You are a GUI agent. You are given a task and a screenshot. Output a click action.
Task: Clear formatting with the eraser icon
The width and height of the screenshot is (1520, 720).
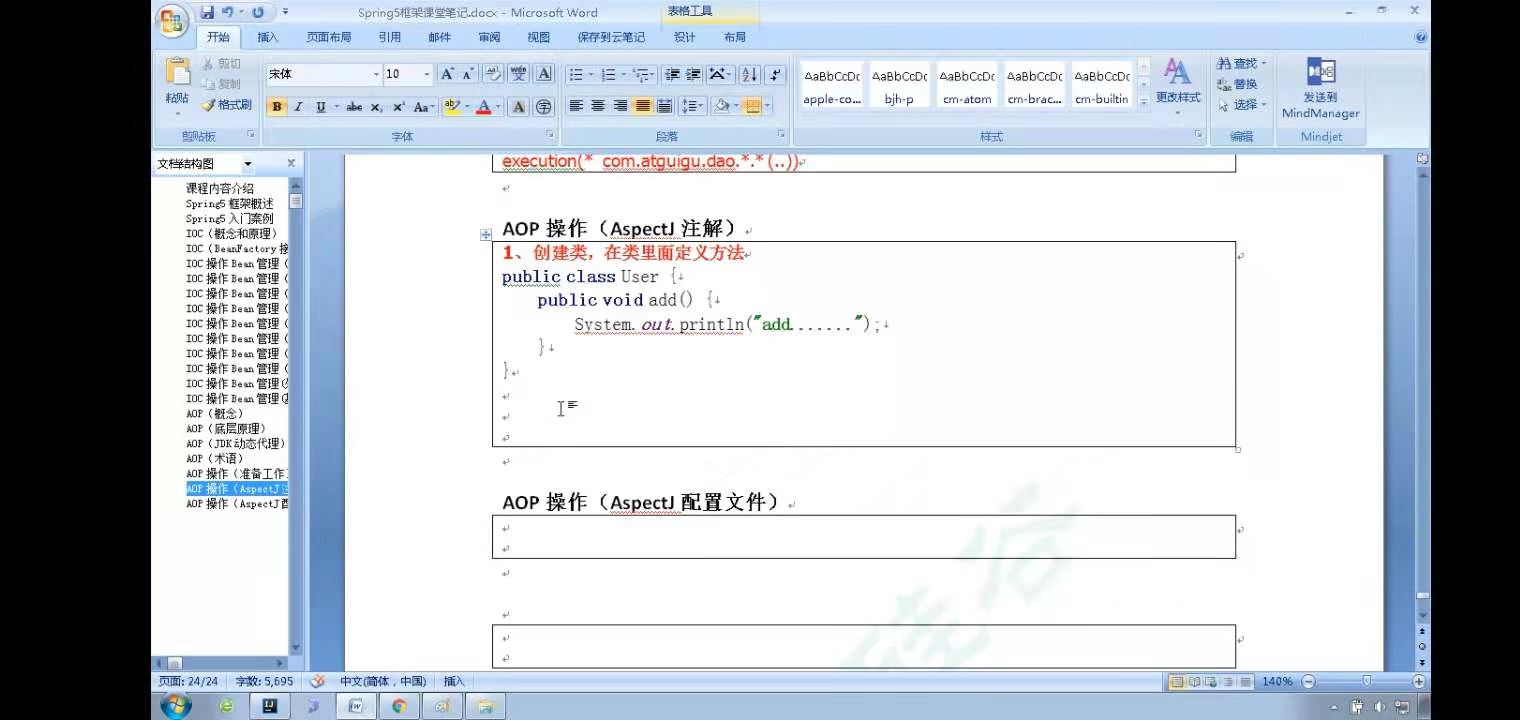(493, 74)
